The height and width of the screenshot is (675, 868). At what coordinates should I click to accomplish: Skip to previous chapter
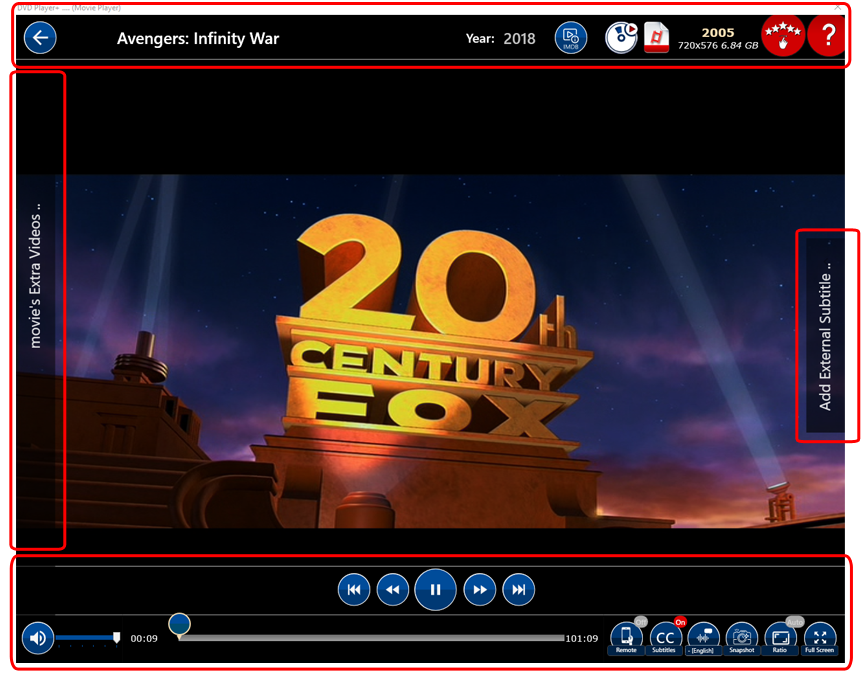click(354, 590)
